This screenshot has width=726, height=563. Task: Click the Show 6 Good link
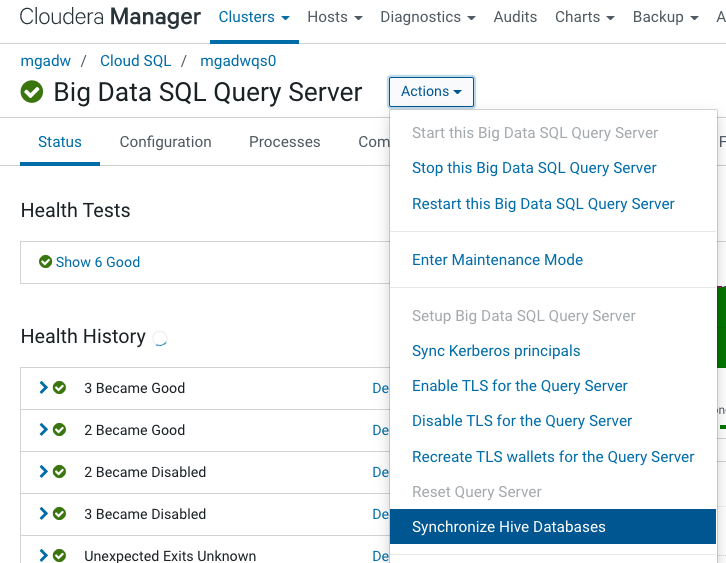pos(98,262)
